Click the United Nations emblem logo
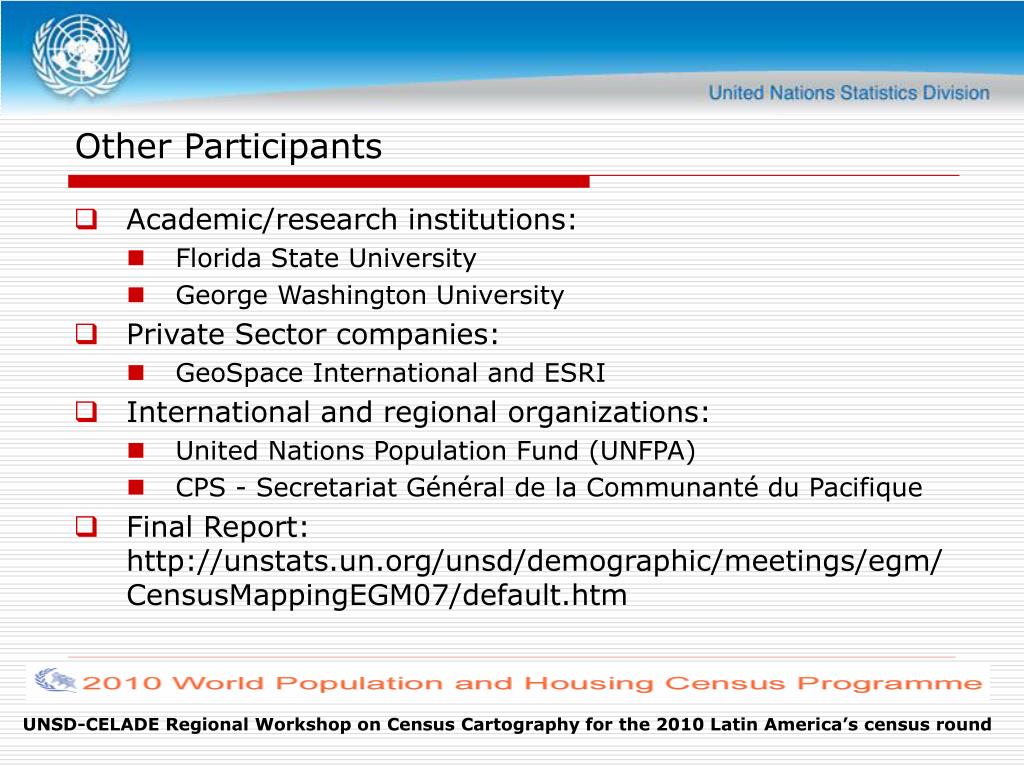 pyautogui.click(x=81, y=56)
